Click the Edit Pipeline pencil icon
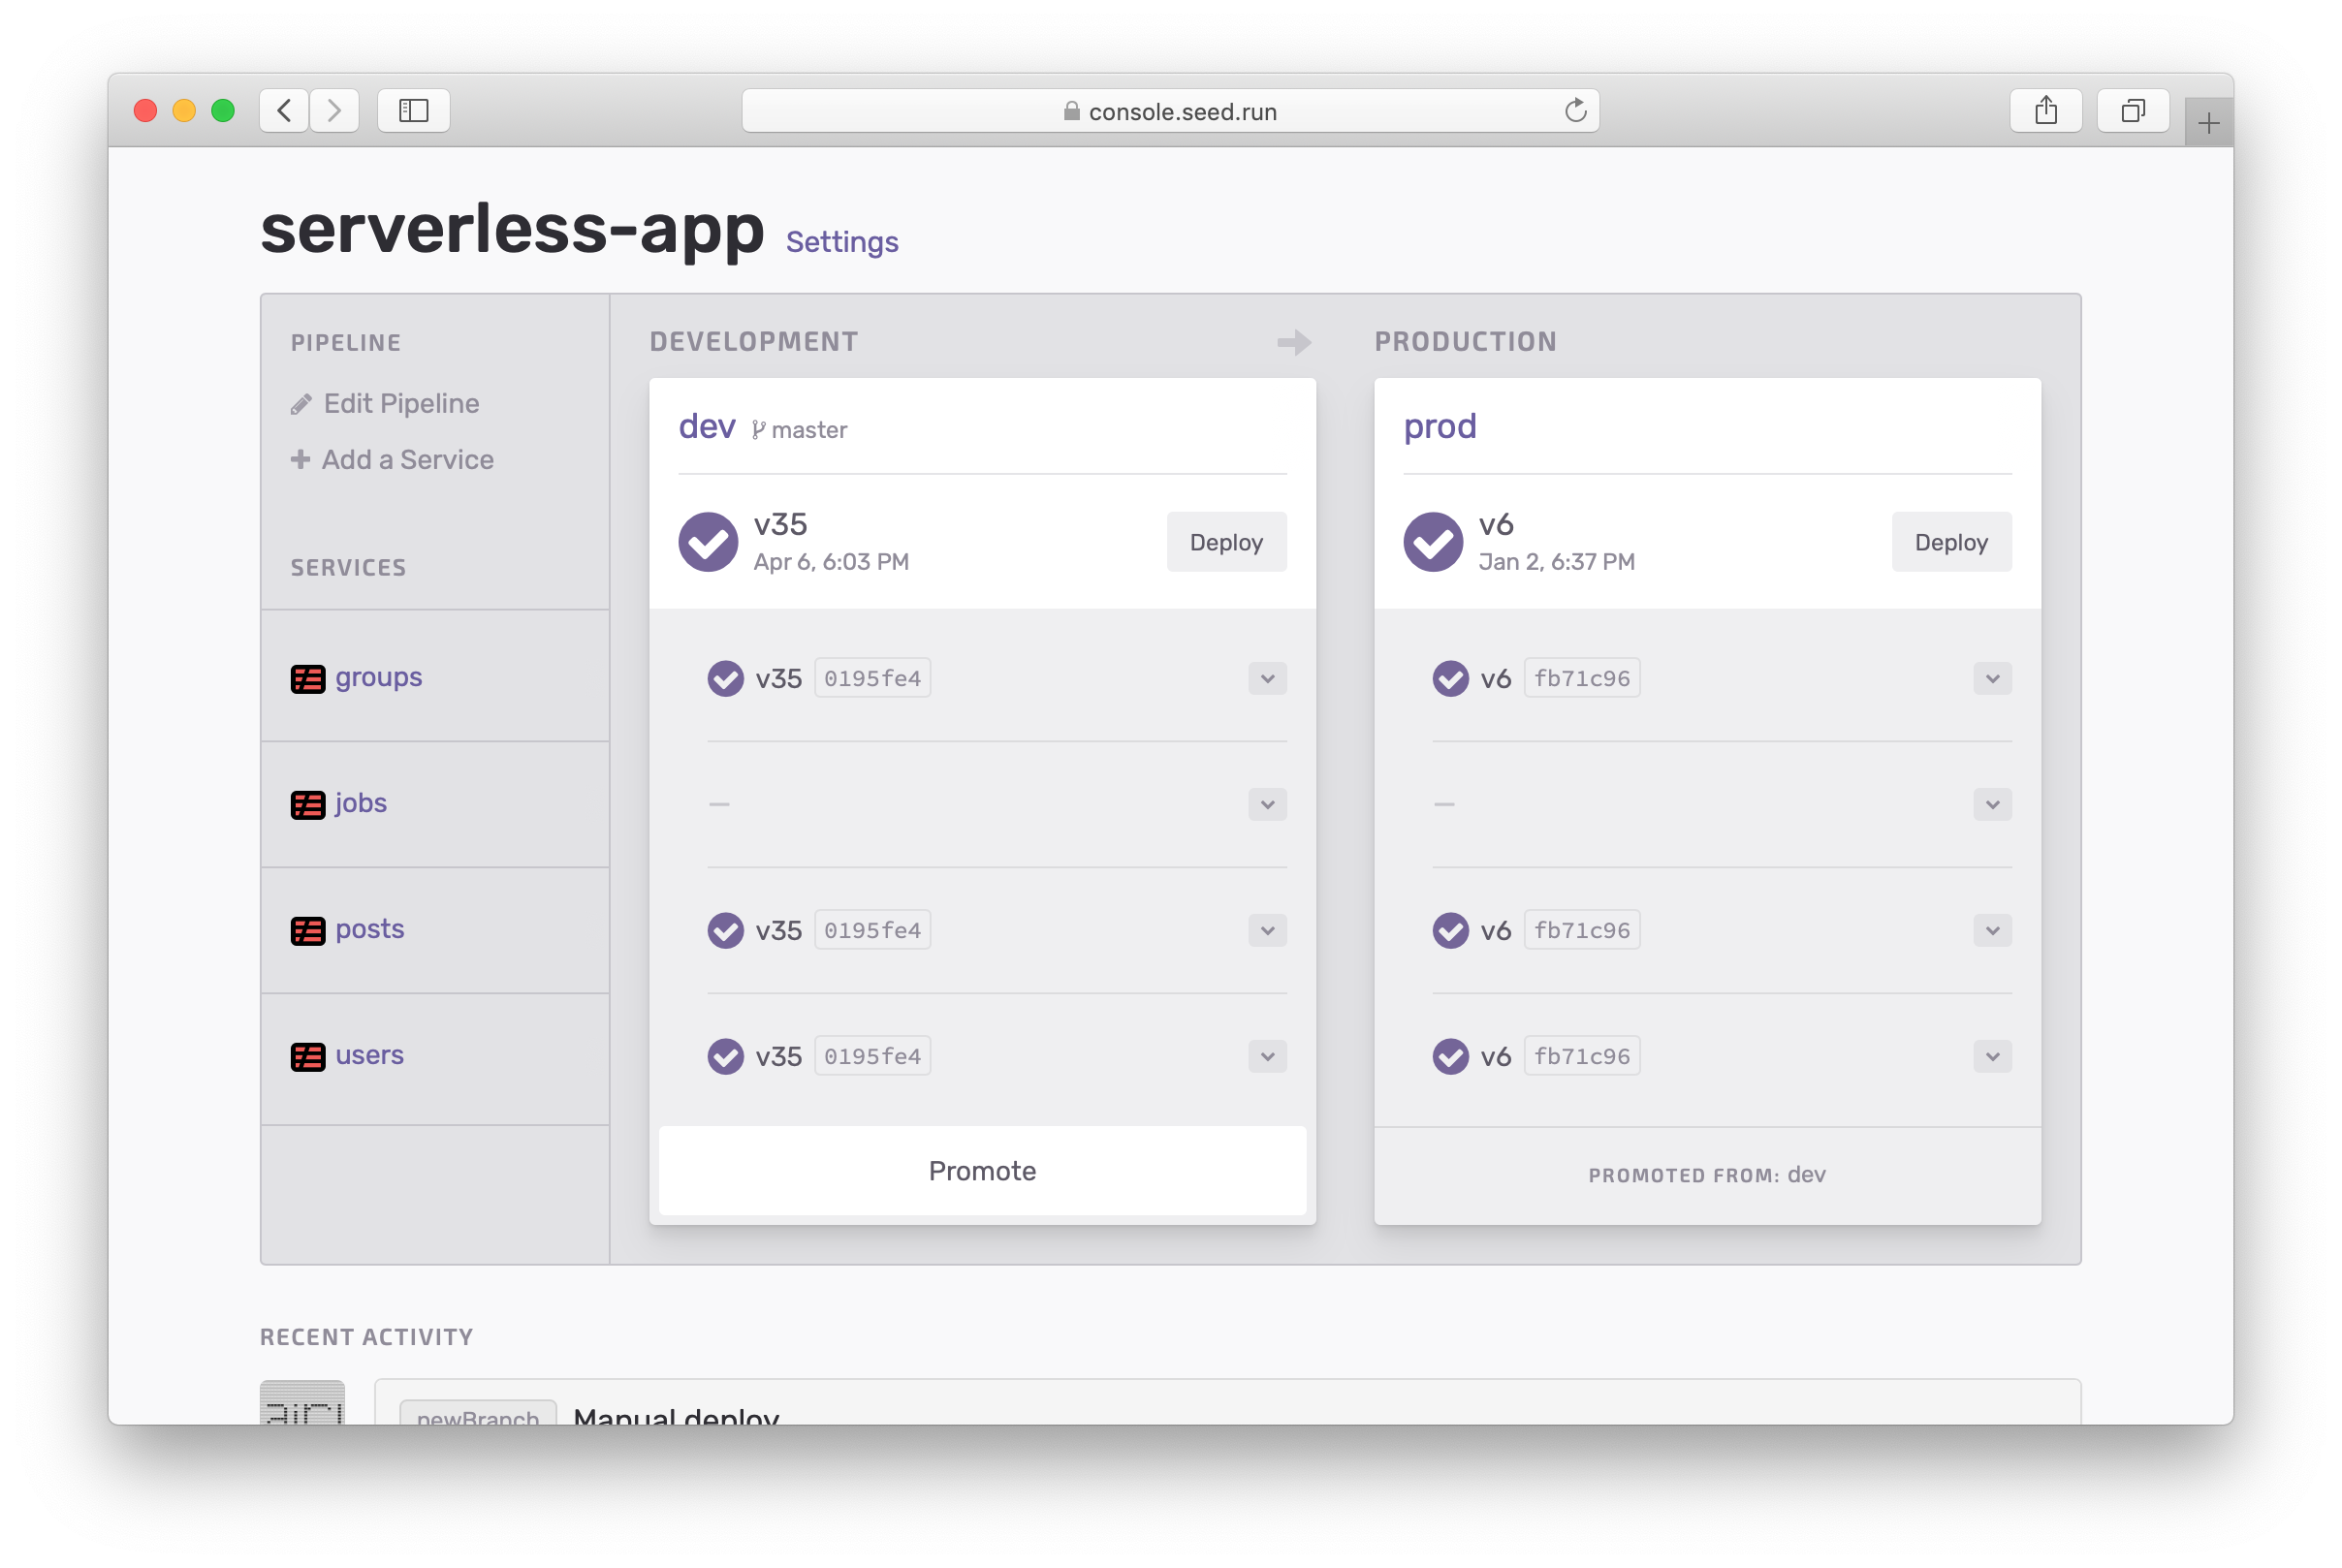2342x1568 pixels. pos(300,404)
